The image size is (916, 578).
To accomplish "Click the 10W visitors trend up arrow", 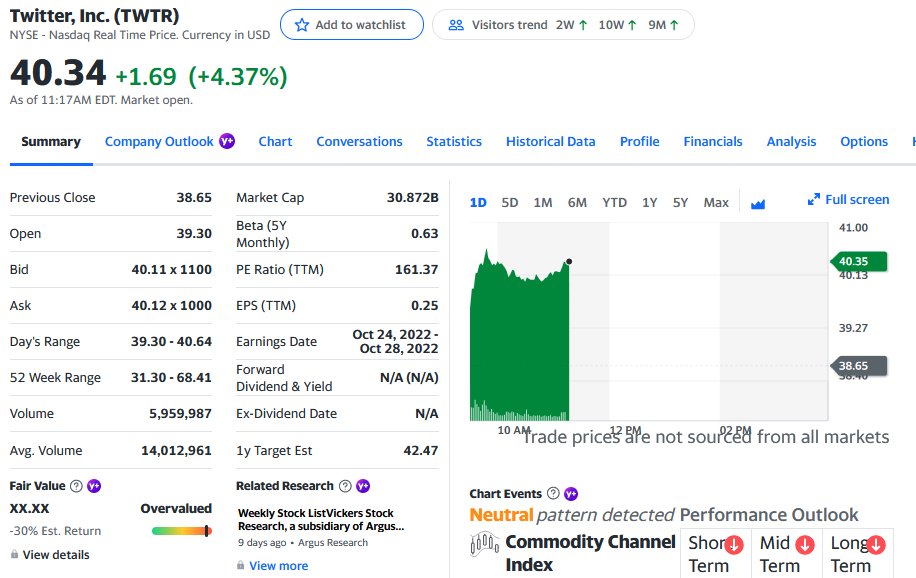I will (x=632, y=25).
